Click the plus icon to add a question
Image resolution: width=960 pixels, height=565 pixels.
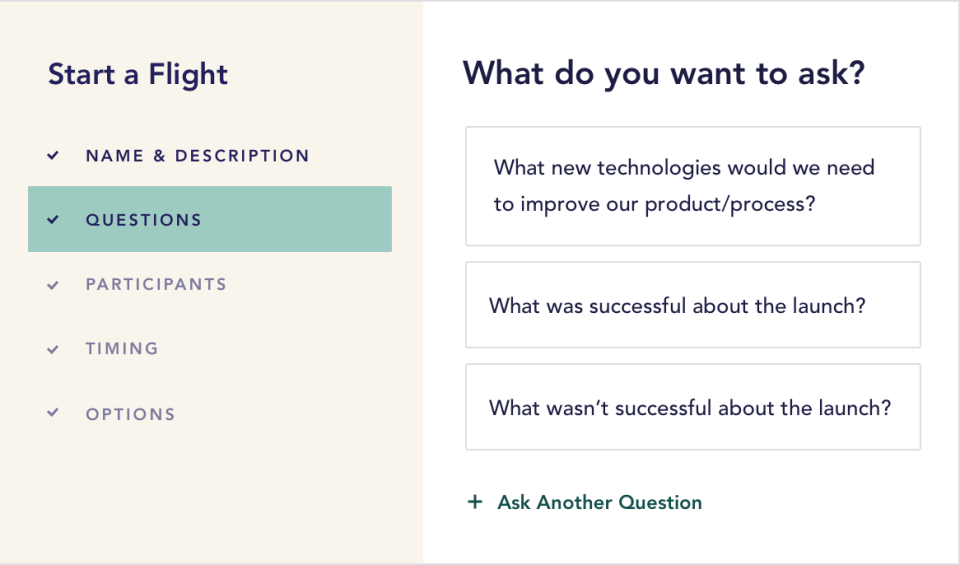point(475,502)
